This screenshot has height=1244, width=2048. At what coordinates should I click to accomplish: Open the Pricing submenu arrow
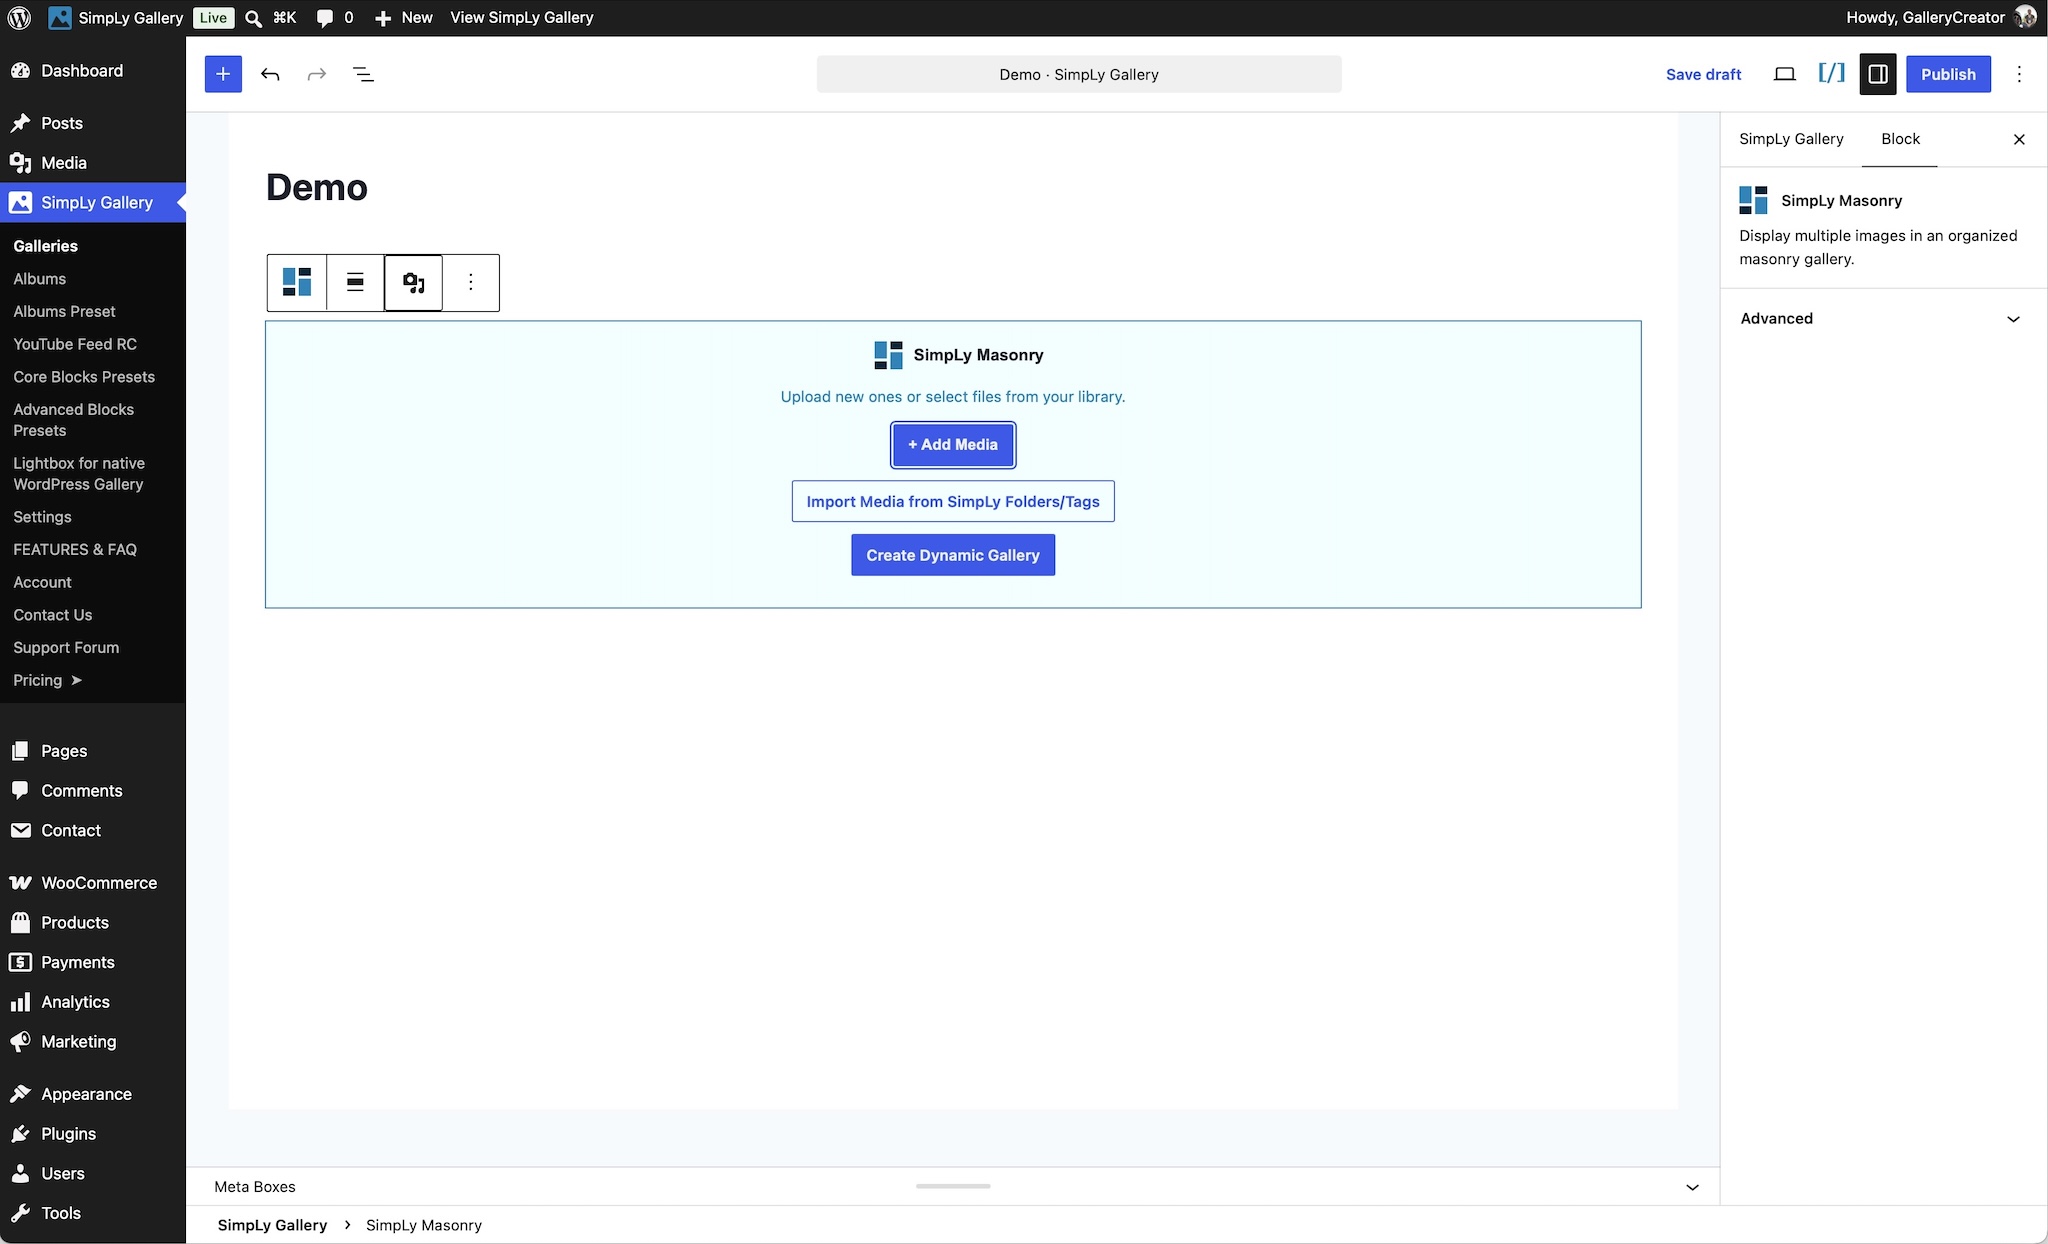pyautogui.click(x=76, y=680)
